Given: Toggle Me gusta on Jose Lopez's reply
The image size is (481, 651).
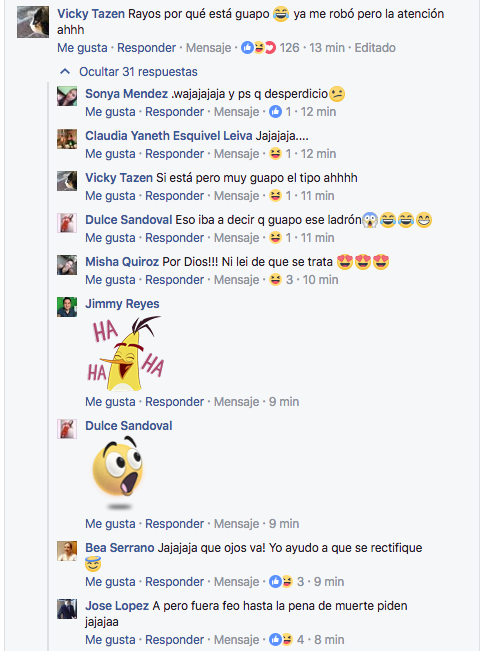Looking at the screenshot, I should pyautogui.click(x=110, y=640).
